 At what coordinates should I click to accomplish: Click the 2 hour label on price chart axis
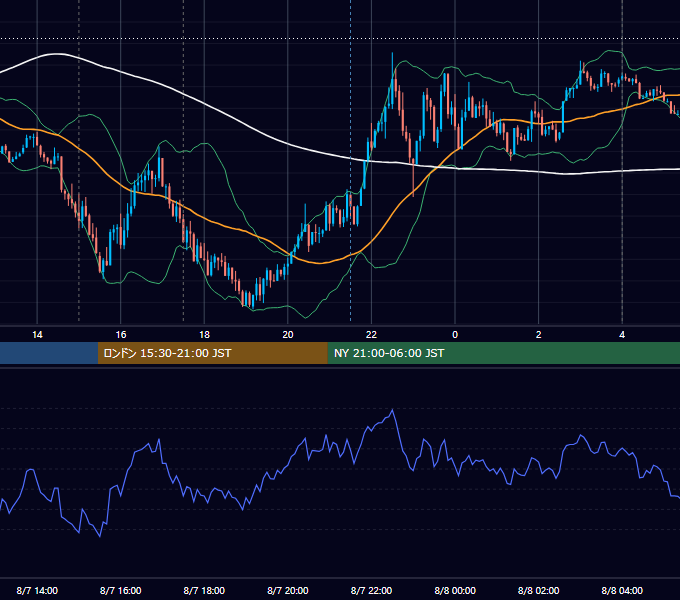click(x=539, y=335)
